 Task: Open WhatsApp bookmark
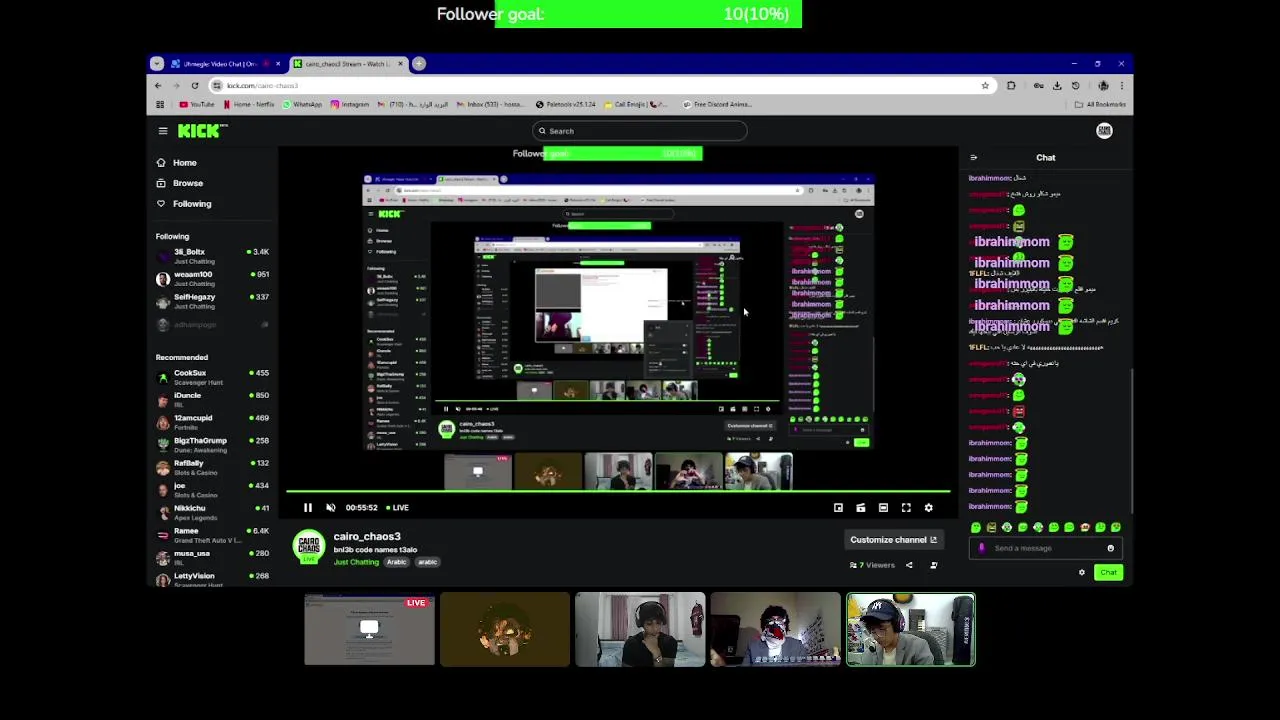pyautogui.click(x=301, y=104)
